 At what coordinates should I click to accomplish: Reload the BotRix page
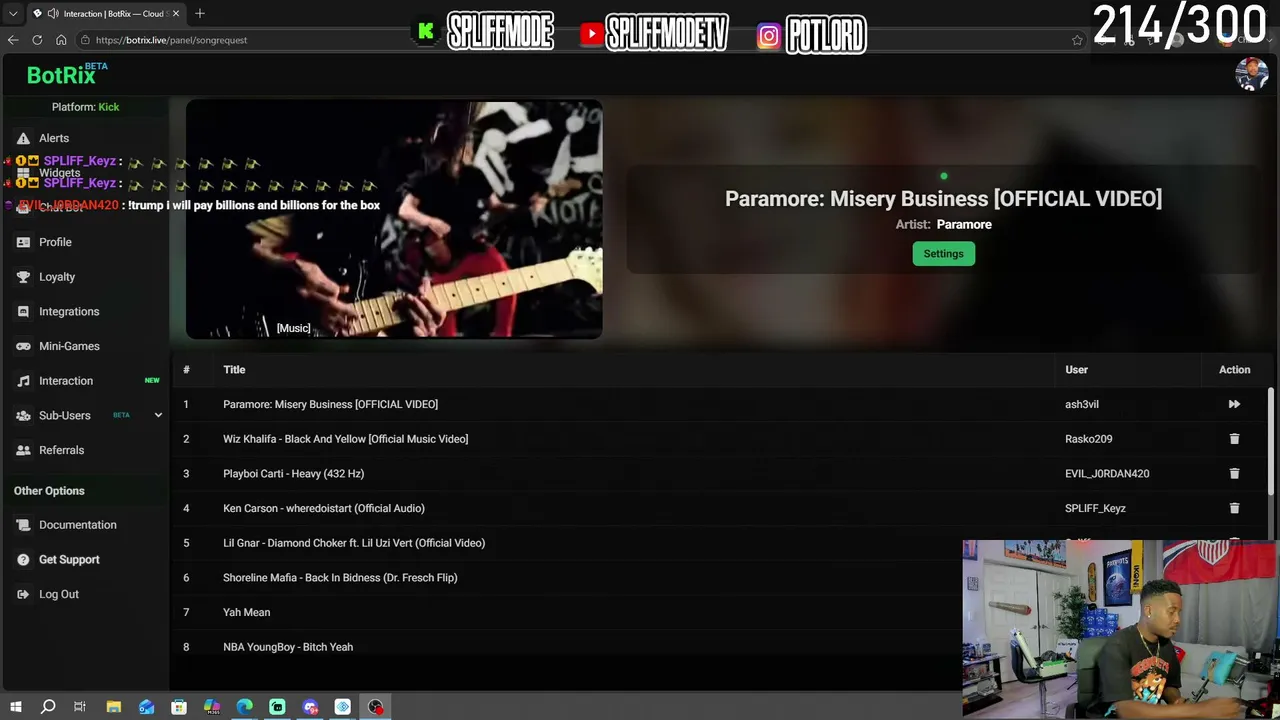(x=37, y=40)
